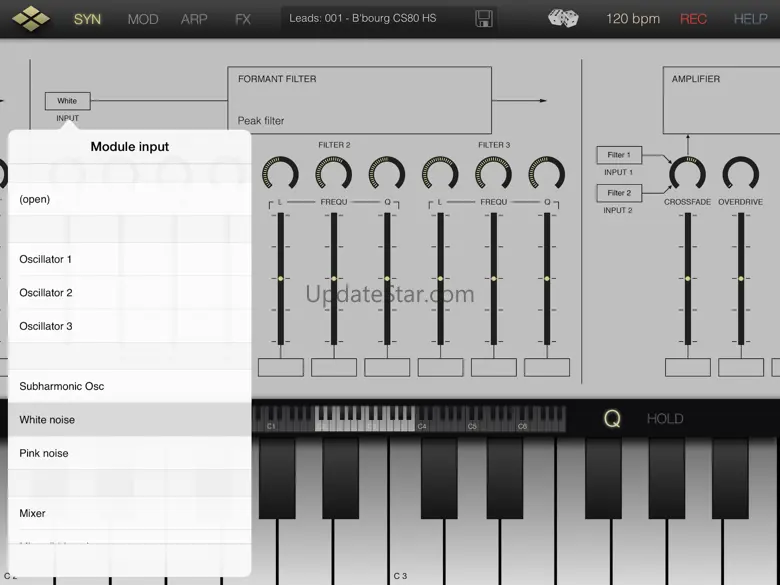Image resolution: width=780 pixels, height=585 pixels.
Task: Toggle the HOLD switch
Action: click(x=665, y=419)
